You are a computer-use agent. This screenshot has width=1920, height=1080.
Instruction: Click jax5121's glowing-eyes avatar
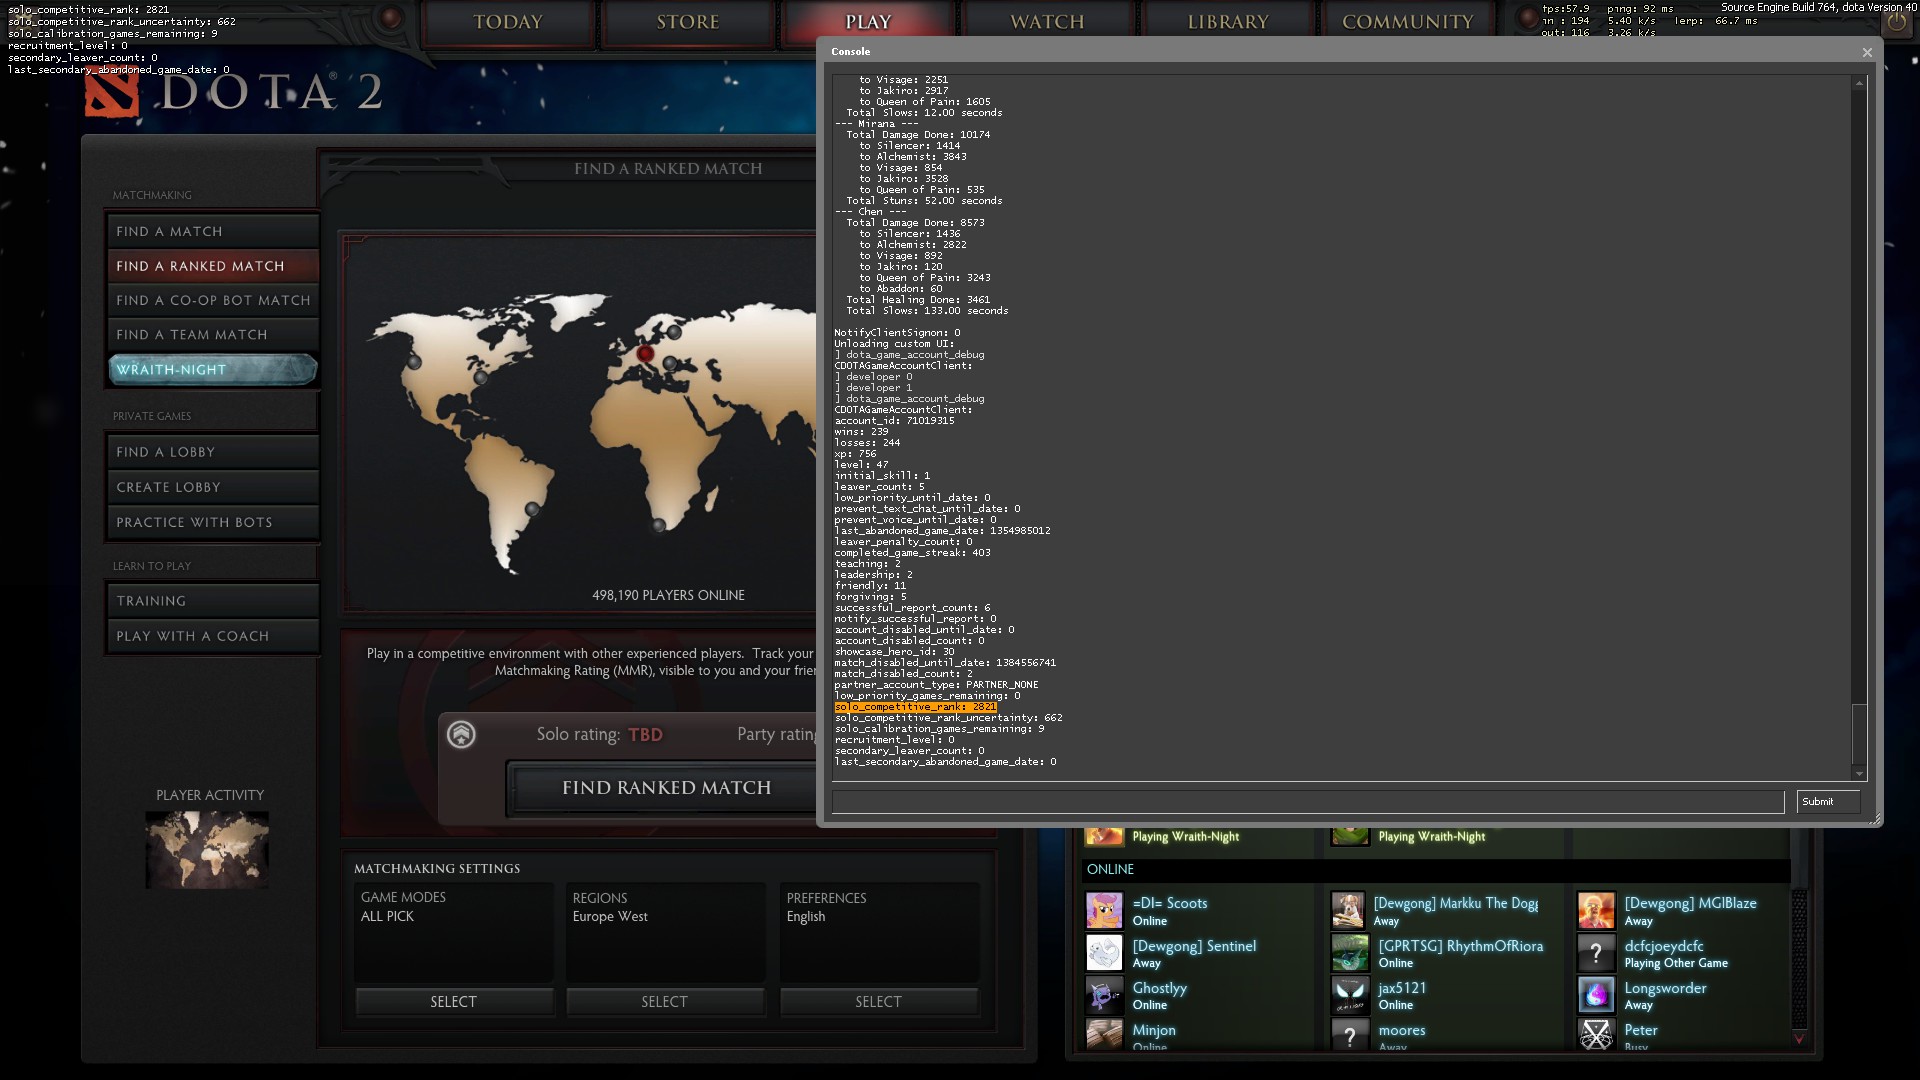pyautogui.click(x=1350, y=996)
